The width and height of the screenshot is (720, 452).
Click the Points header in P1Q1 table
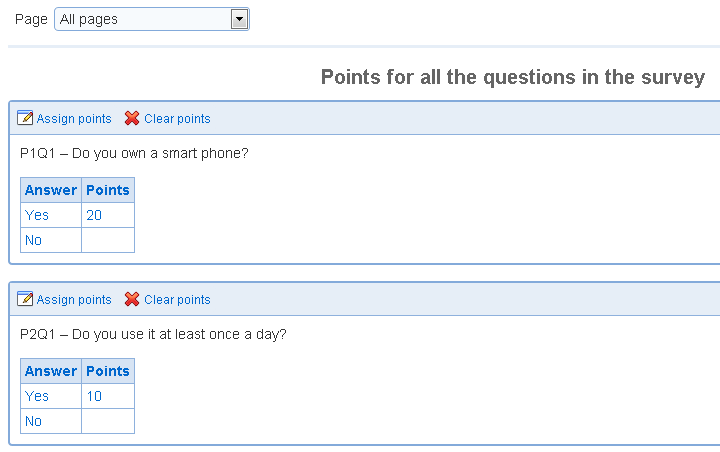pos(108,190)
